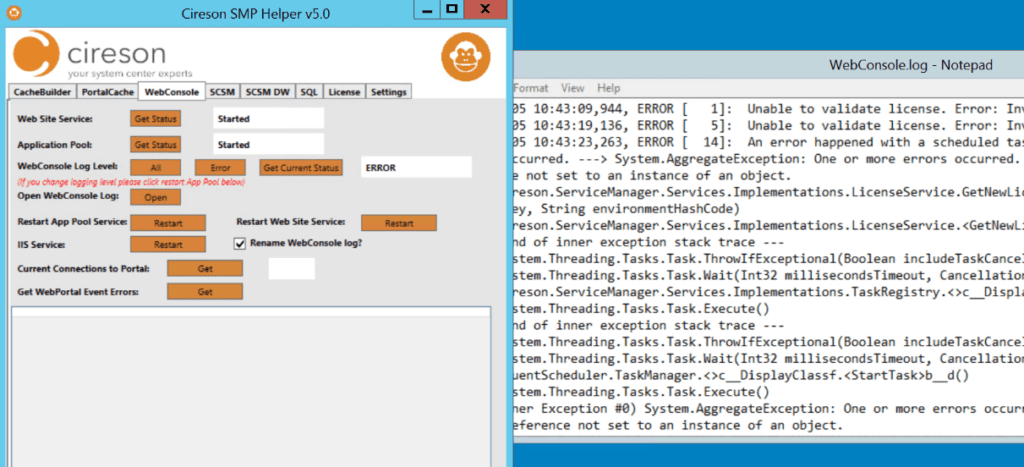Open the SCSM DW tab
The height and width of the screenshot is (467, 1024).
268,92
